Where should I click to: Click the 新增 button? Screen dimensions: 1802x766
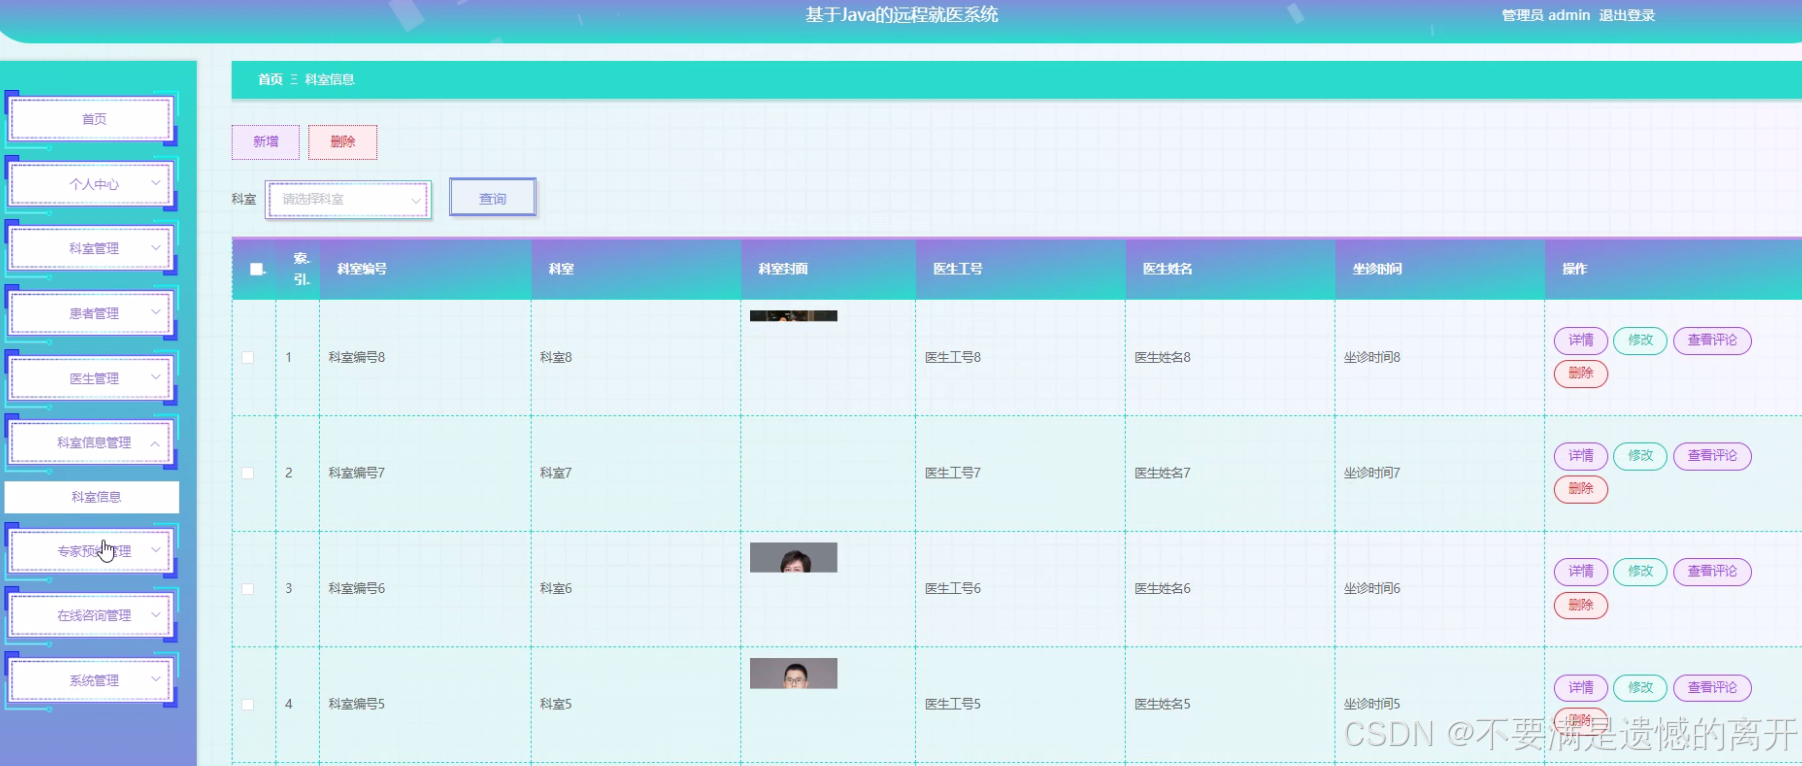266,142
